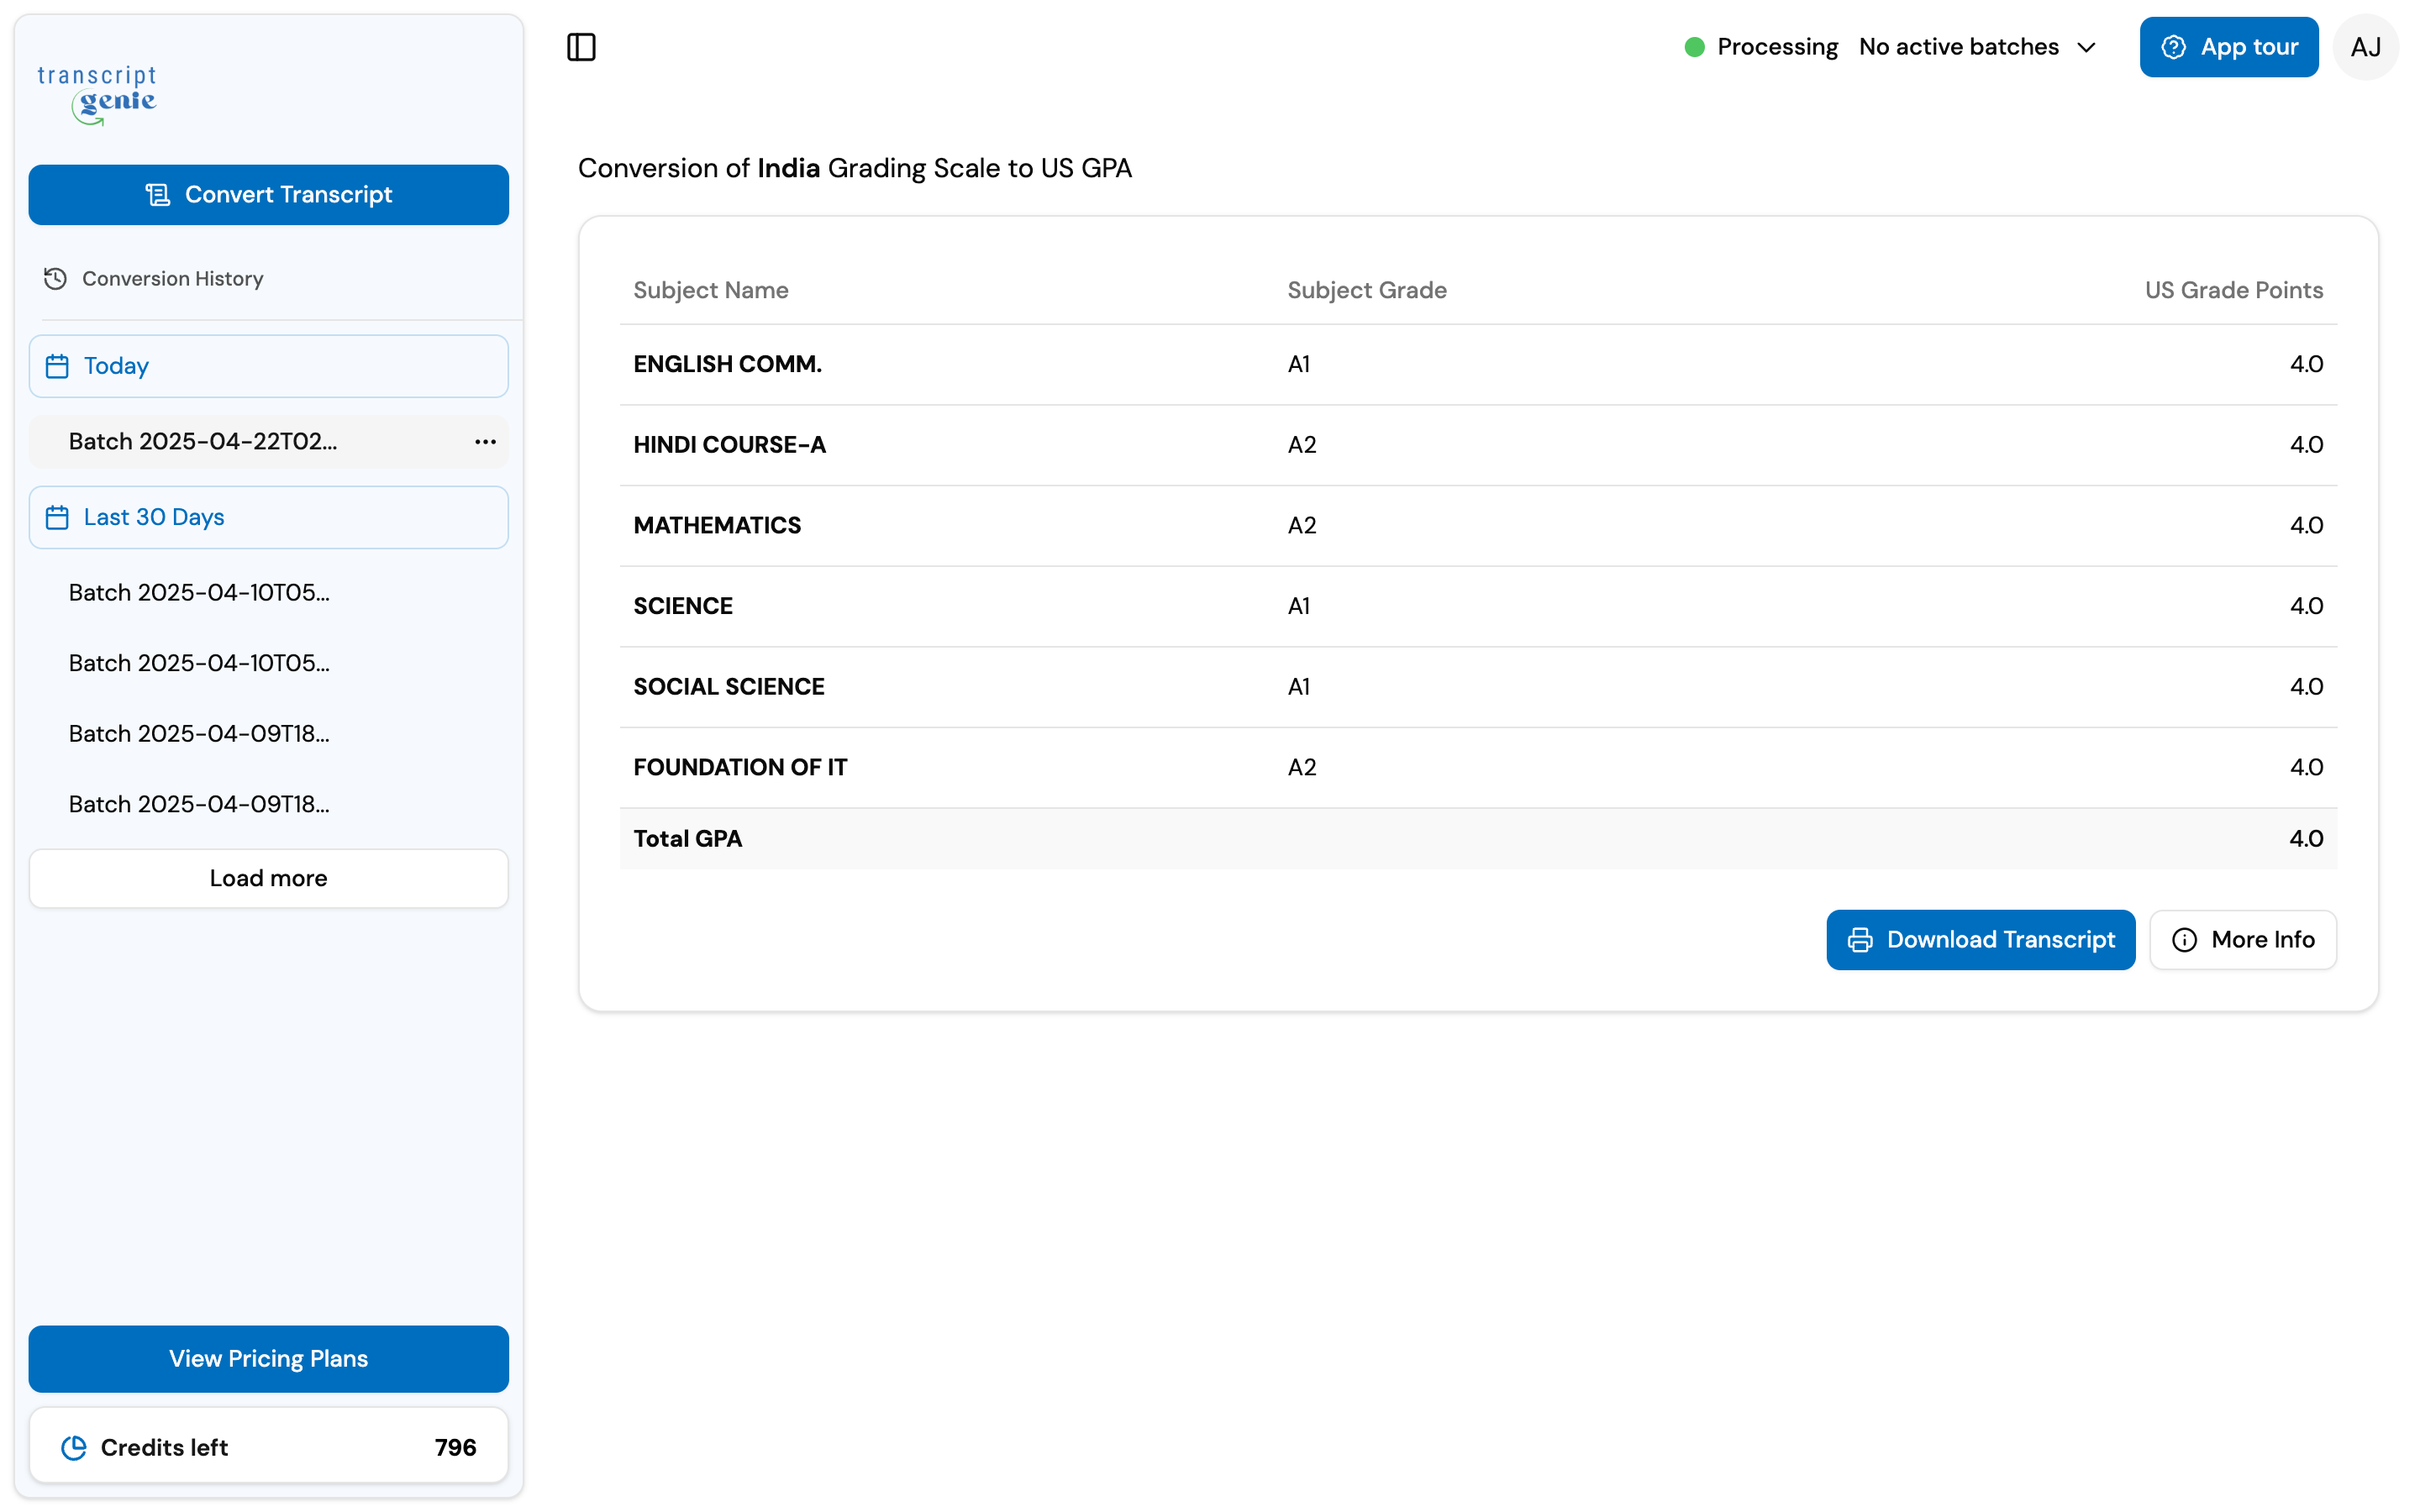
Task: Select second Batch 2025-04-09T18 entry
Action: 199,805
